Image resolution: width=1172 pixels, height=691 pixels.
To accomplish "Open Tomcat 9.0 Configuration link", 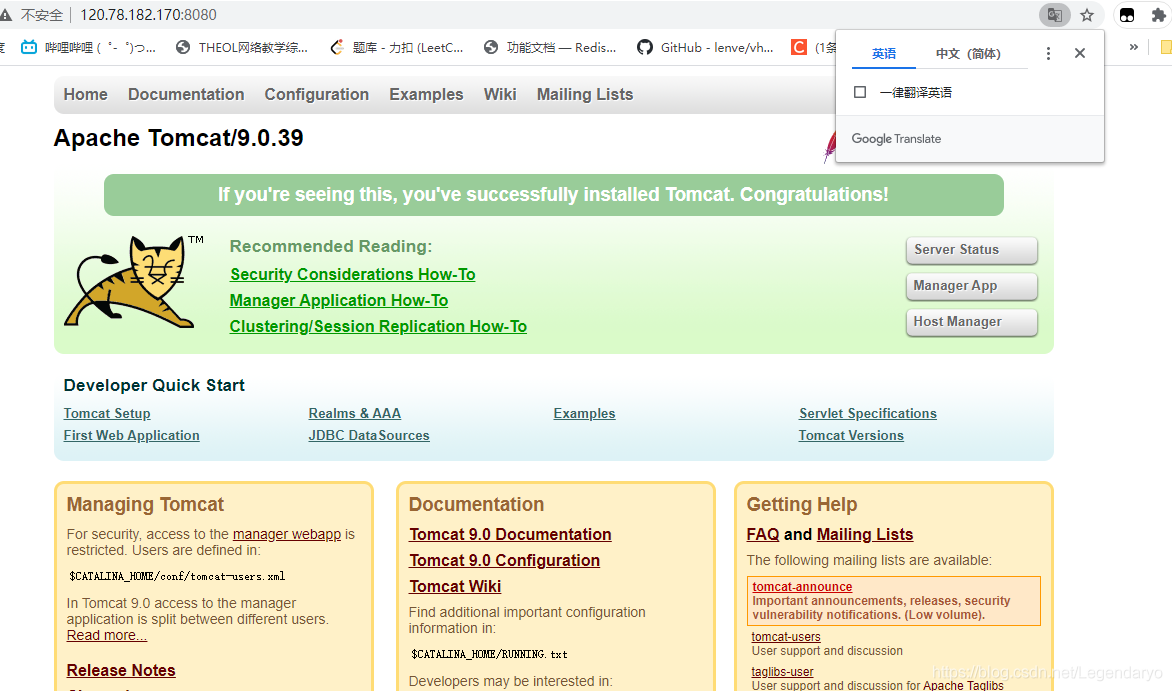I will (x=505, y=561).
